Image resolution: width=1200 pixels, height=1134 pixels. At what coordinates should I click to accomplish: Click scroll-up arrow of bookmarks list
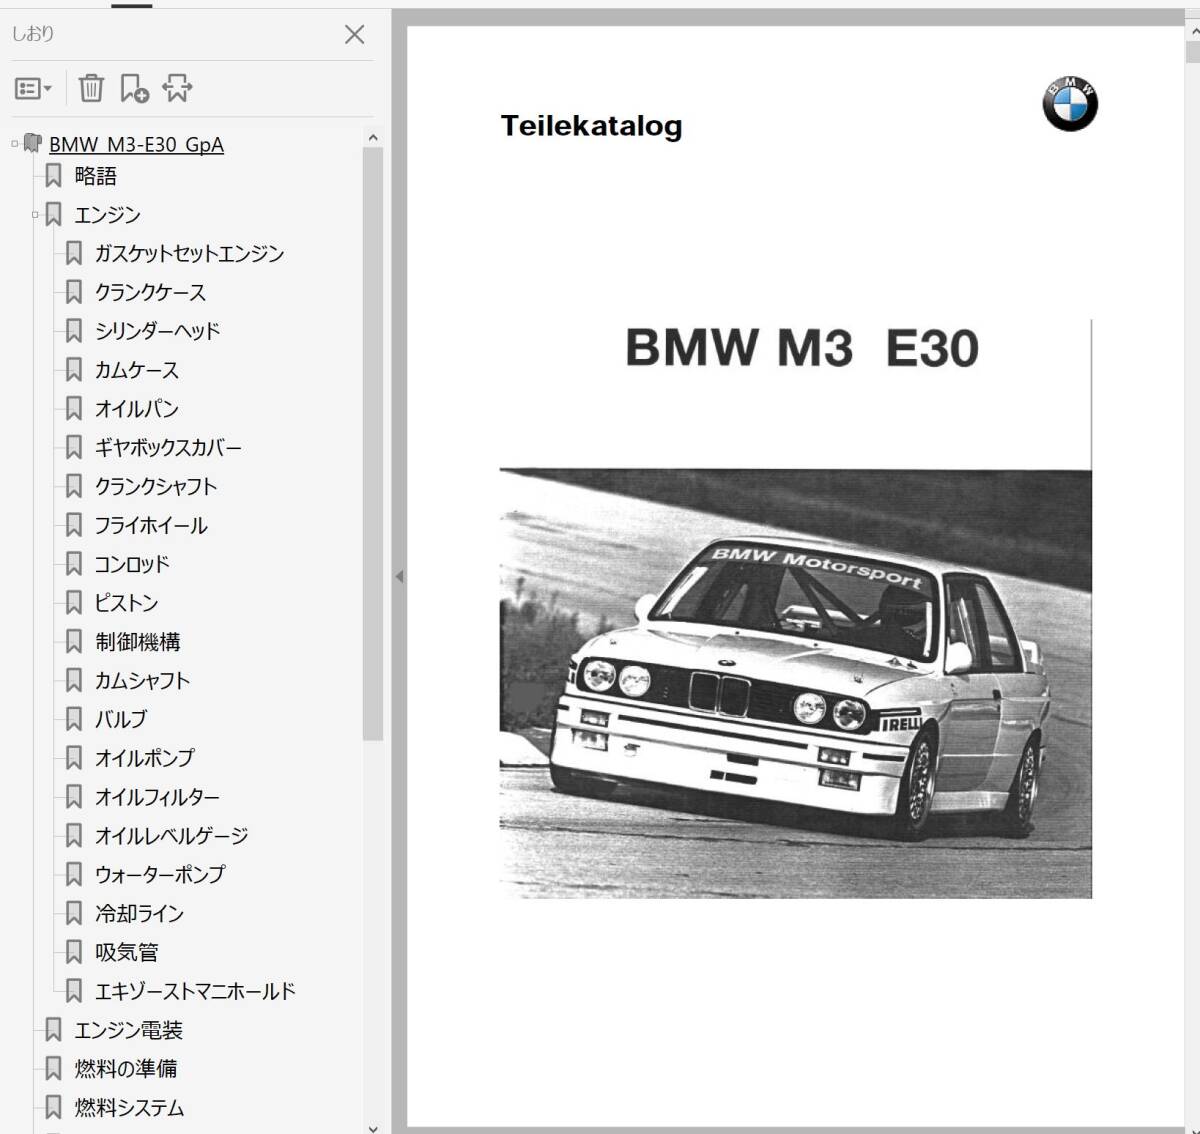(373, 138)
